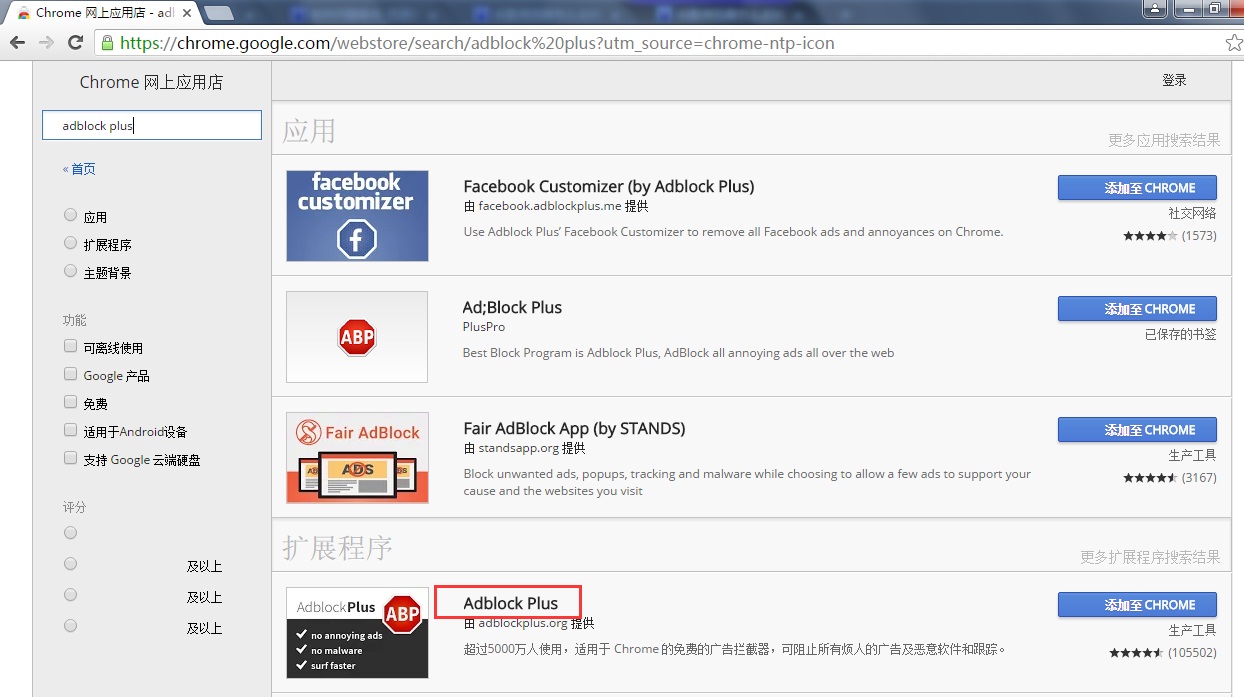The image size is (1244, 697).
Task: Click the 超过5000万人使用 description
Action: tap(735, 649)
